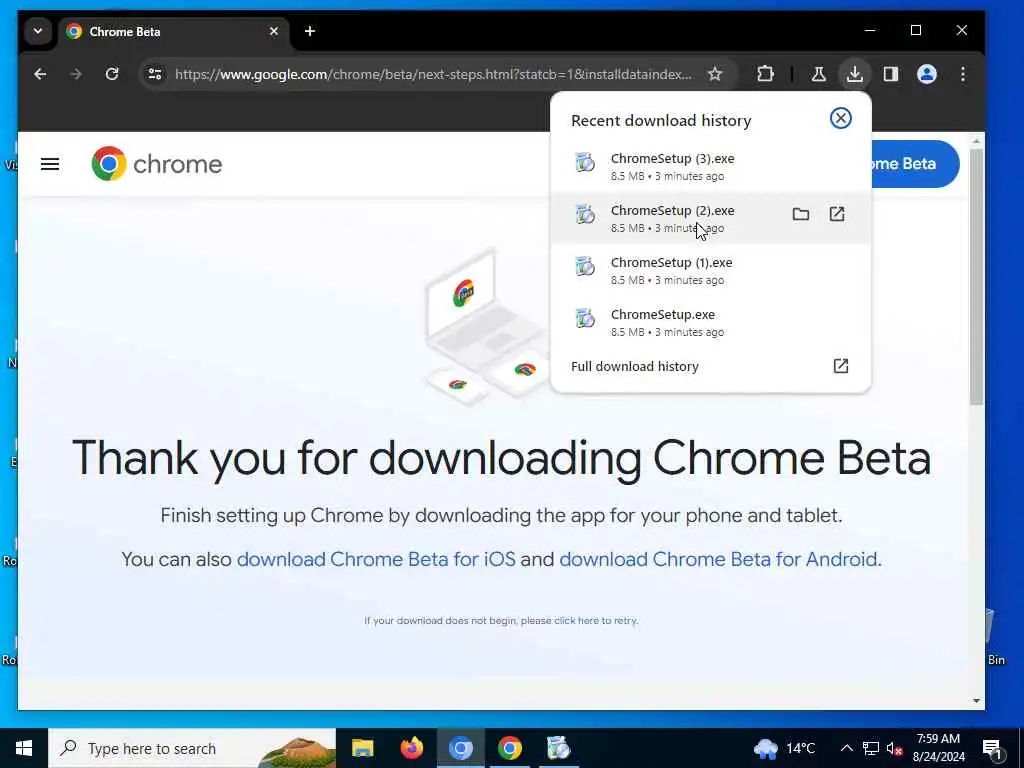This screenshot has width=1024, height=768.
Task: Launch Firefox from the taskbar
Action: tap(411, 748)
